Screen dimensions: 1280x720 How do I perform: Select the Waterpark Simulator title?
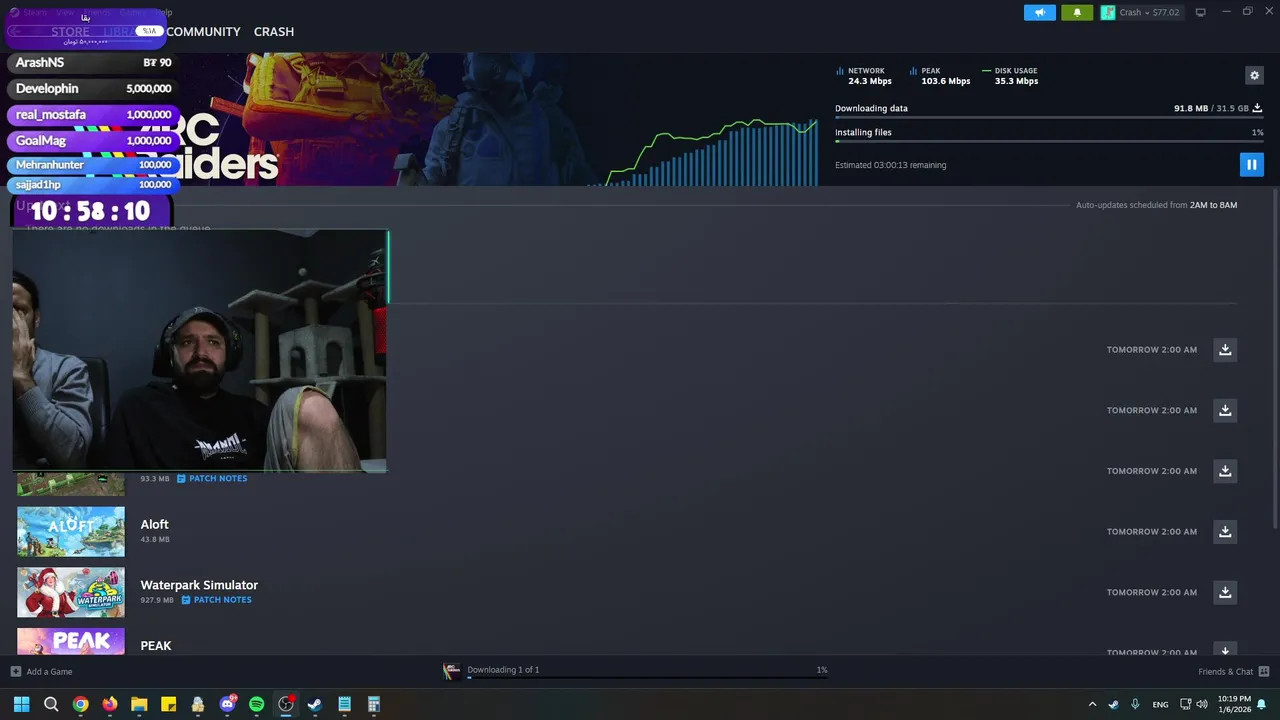199,585
